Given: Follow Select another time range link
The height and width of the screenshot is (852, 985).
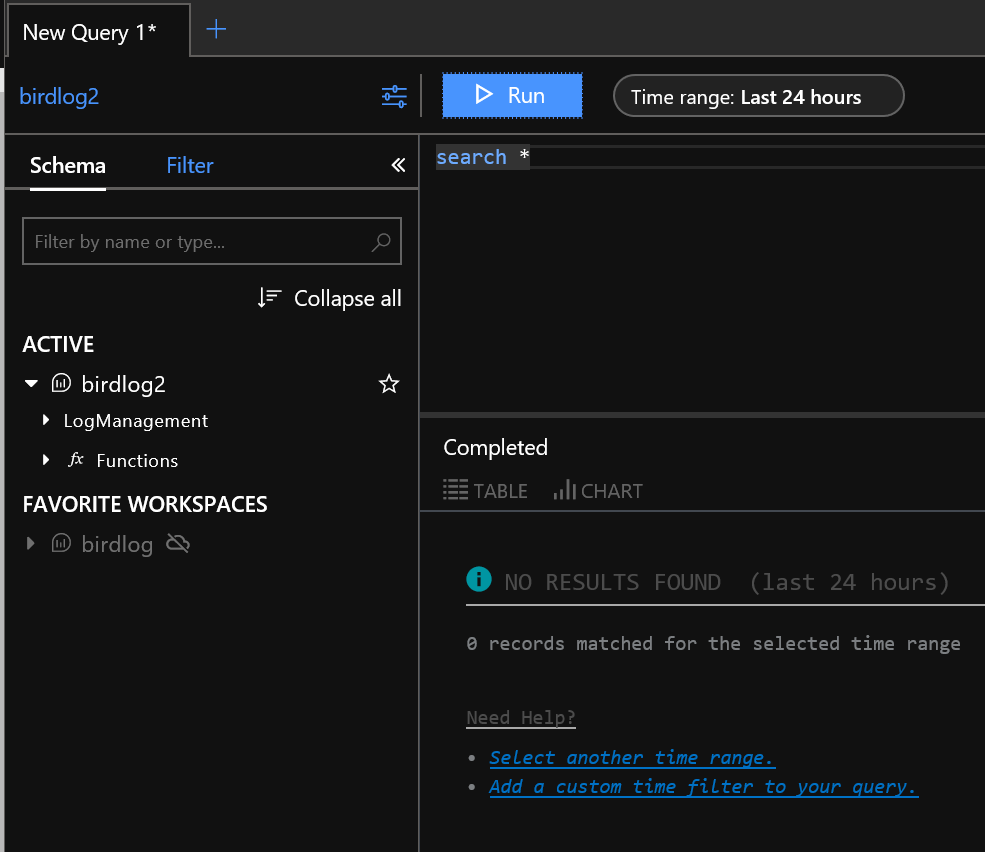Looking at the screenshot, I should [x=632, y=758].
